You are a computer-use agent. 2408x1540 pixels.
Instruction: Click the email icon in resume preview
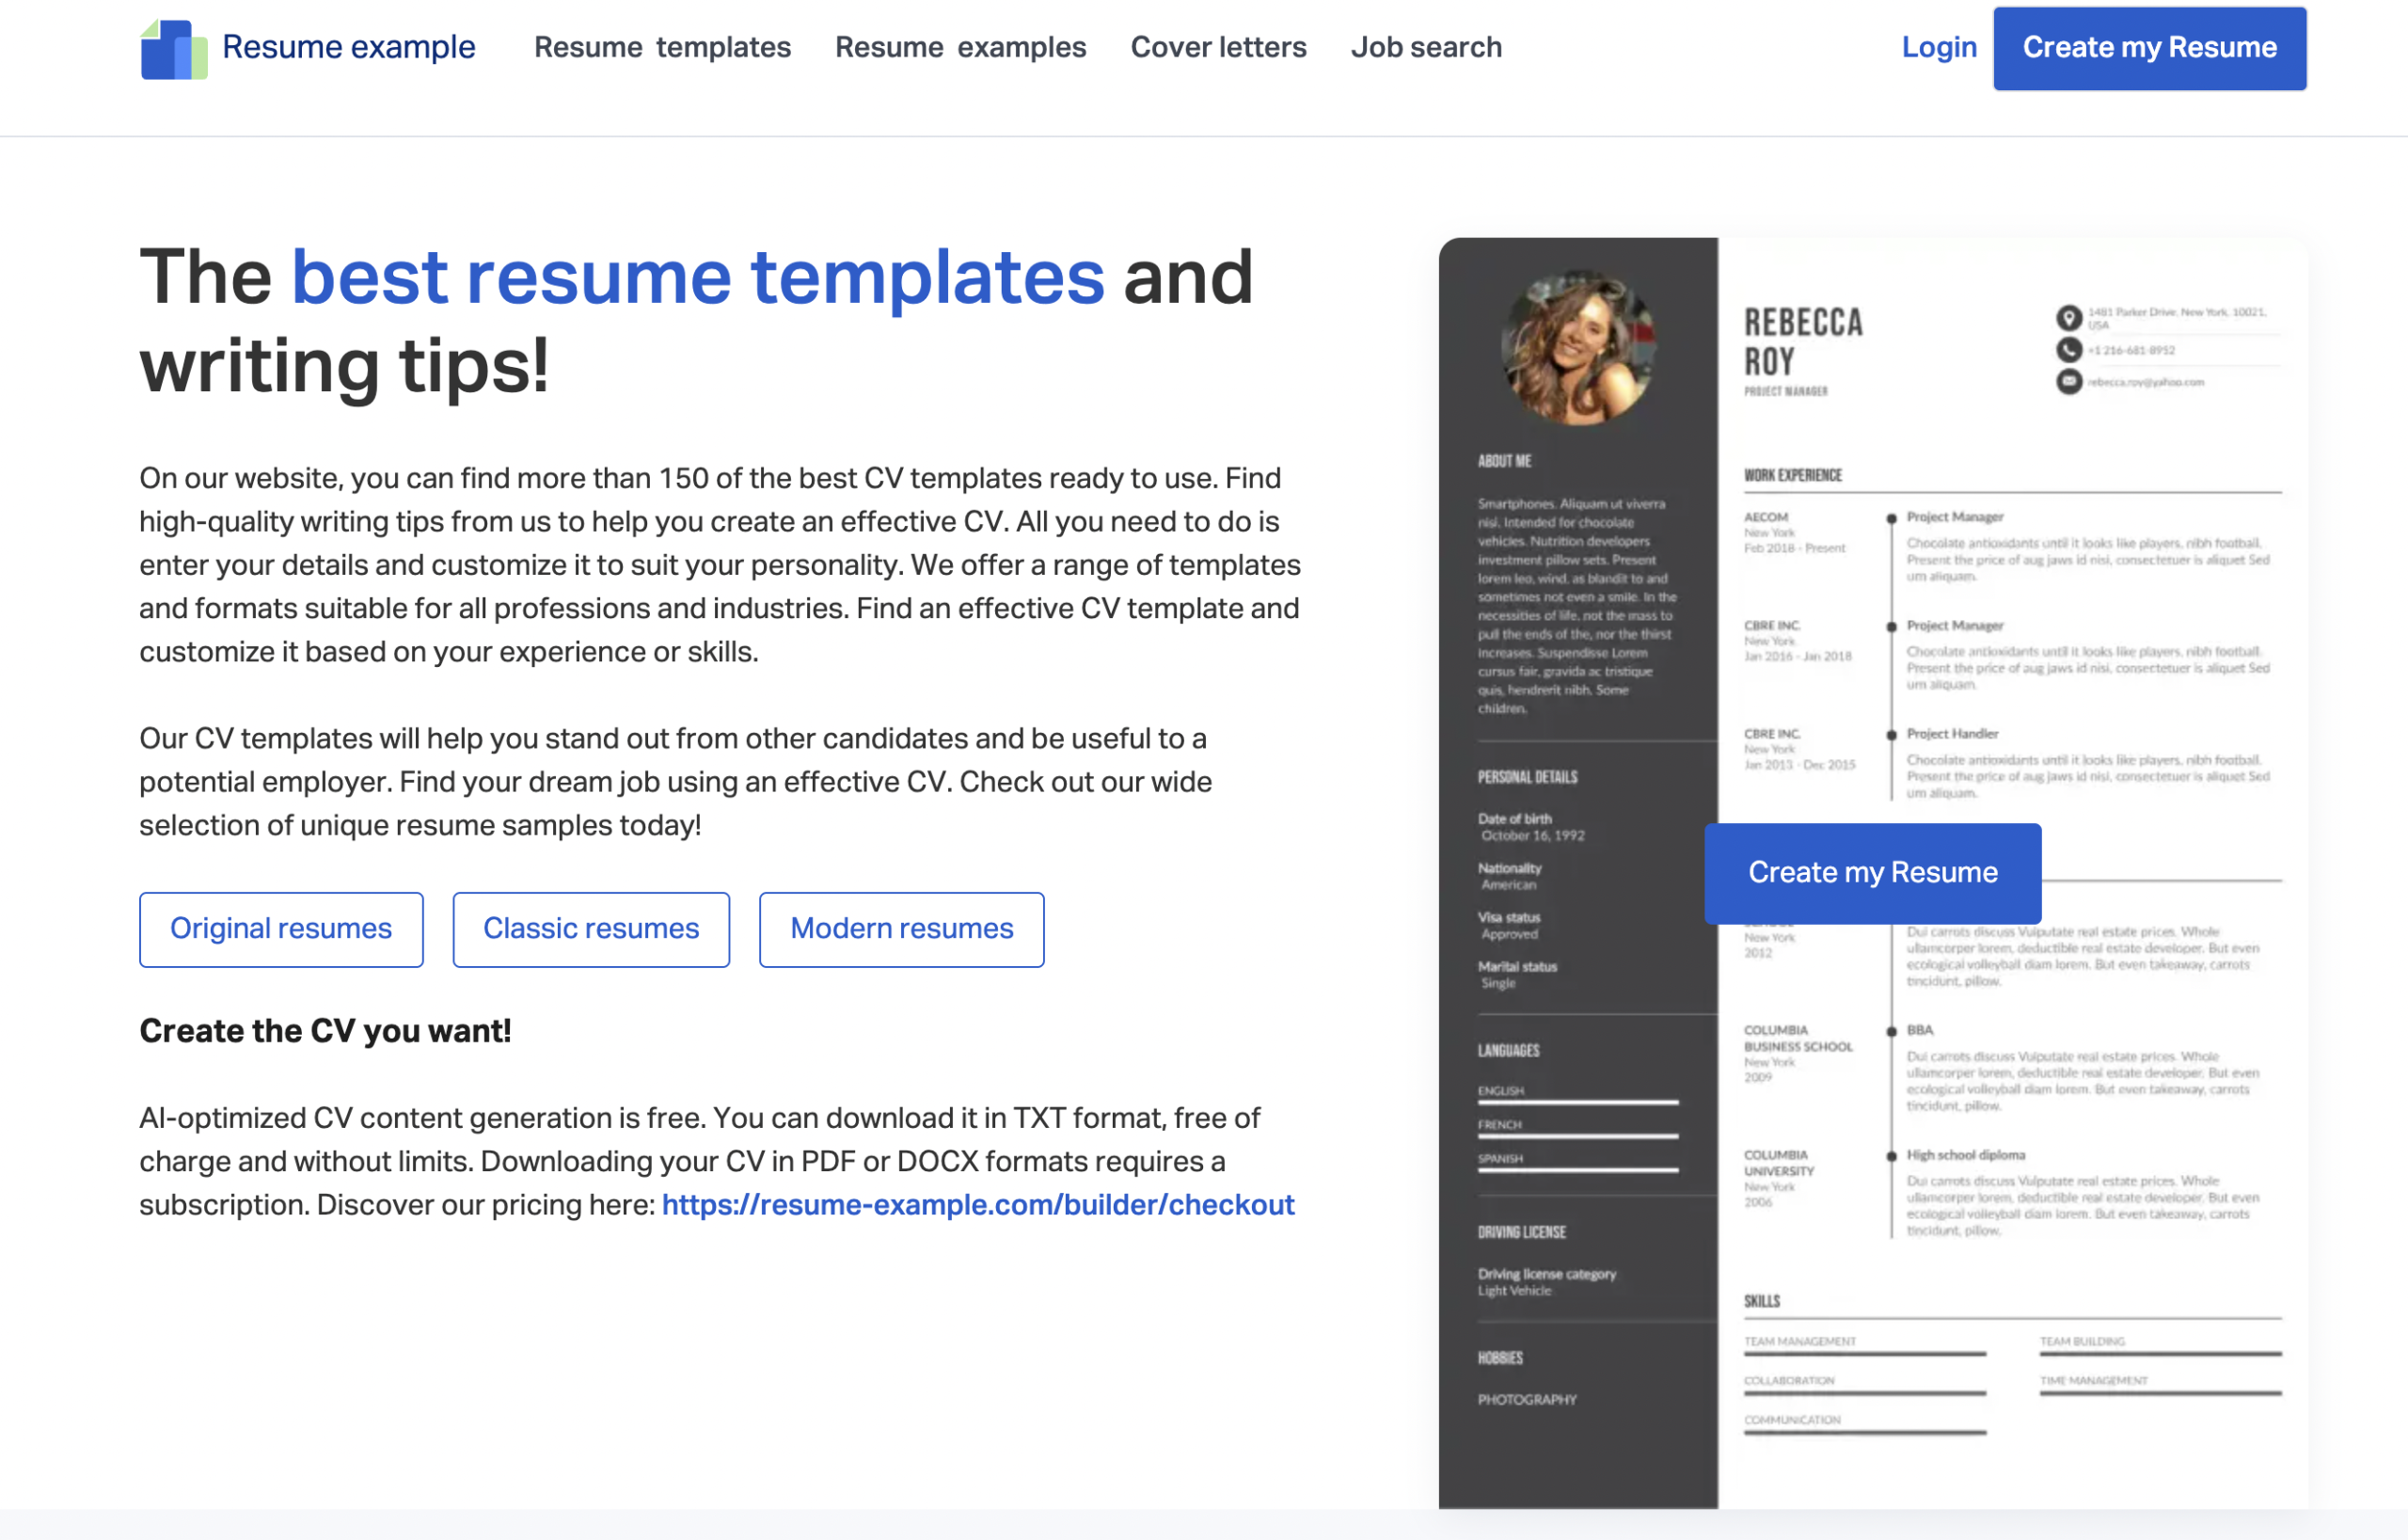[x=2068, y=382]
